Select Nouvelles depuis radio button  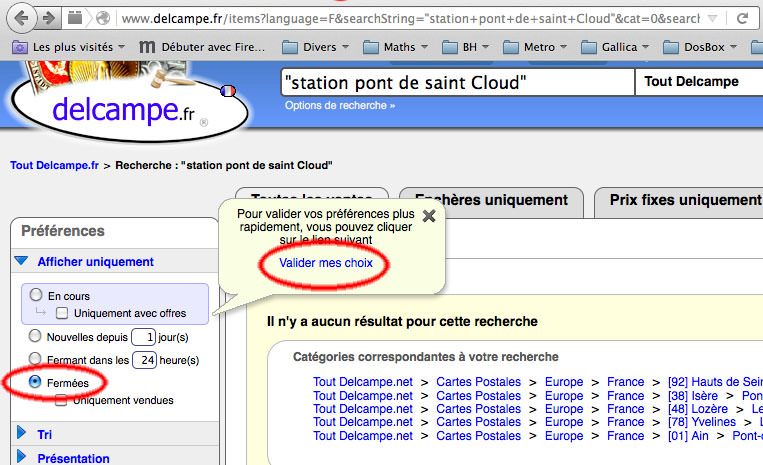pyautogui.click(x=35, y=336)
